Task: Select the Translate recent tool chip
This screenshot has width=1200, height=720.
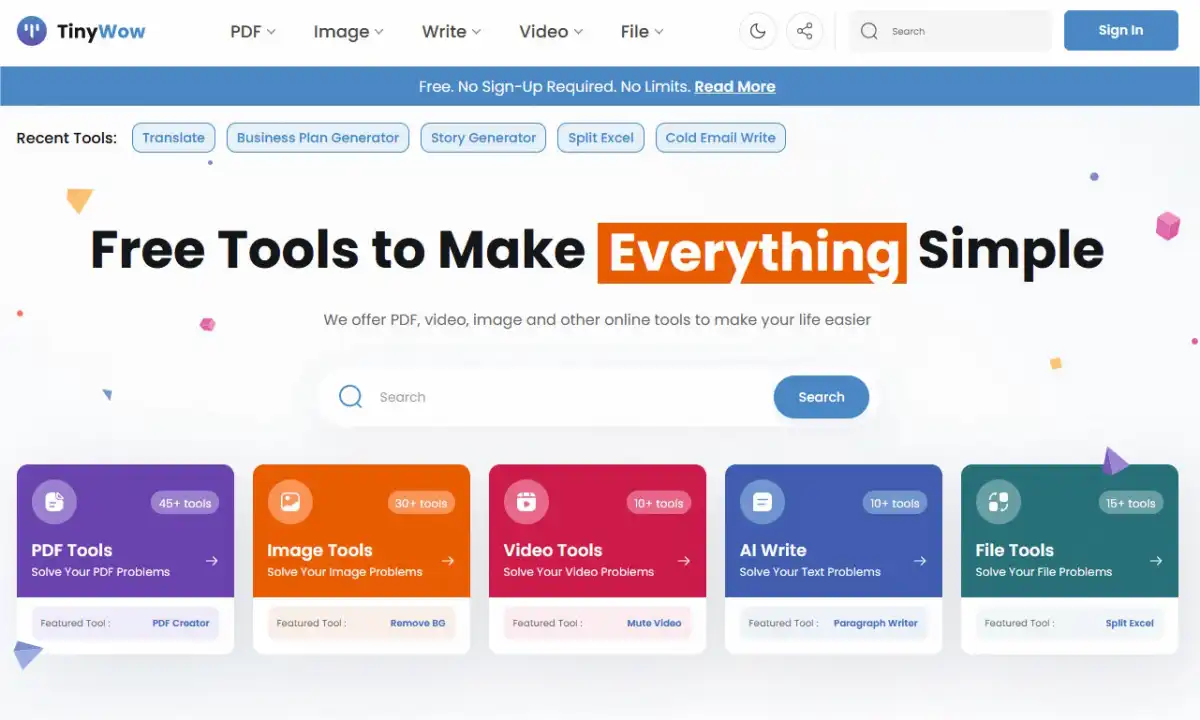Action: click(x=173, y=138)
